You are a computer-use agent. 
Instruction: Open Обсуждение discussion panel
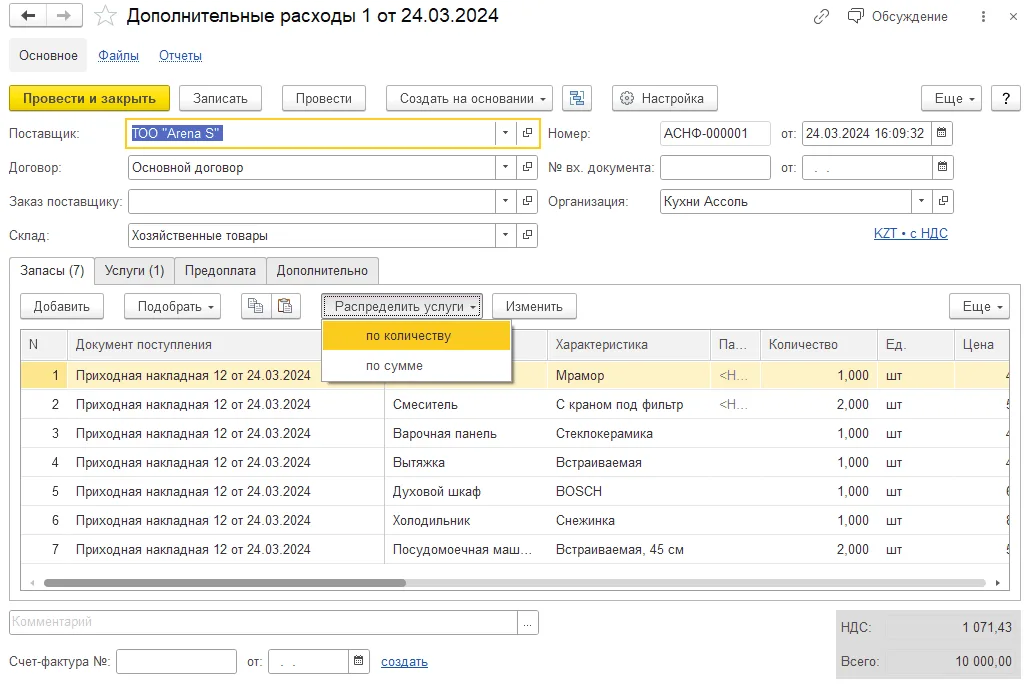click(x=898, y=16)
